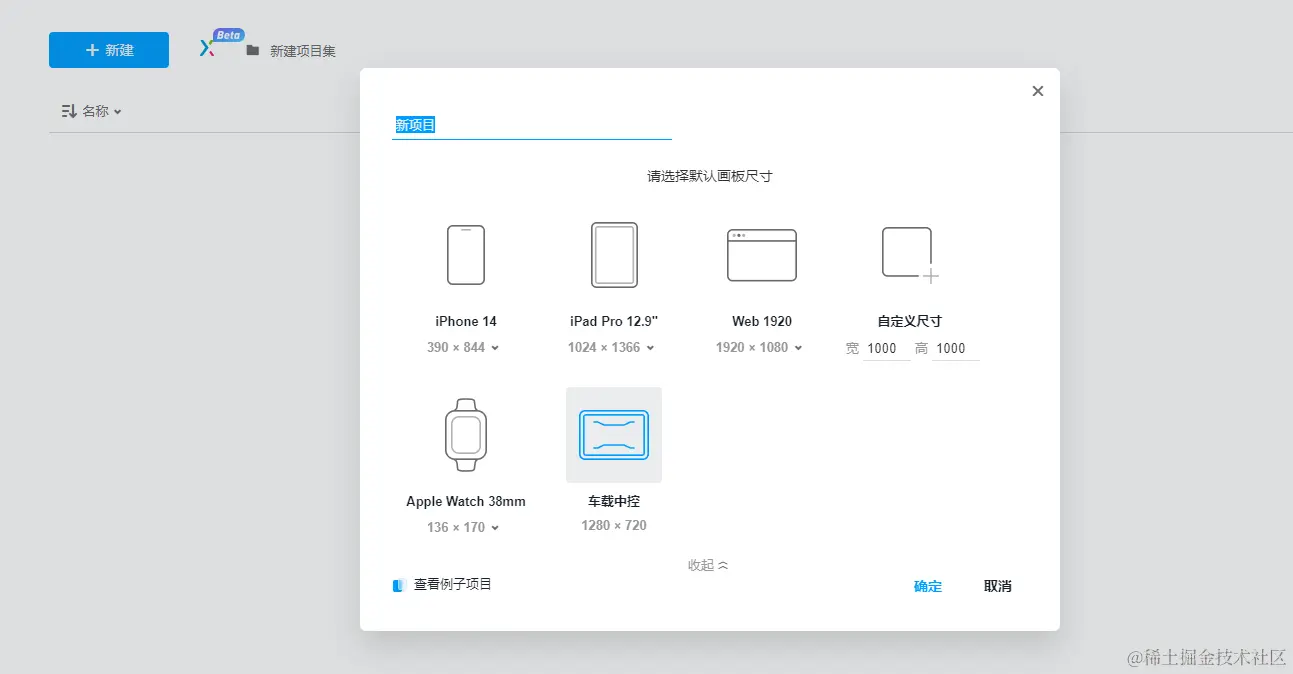The image size is (1293, 674).
Task: Click the sort icon beside 名称
Action: [x=69, y=111]
